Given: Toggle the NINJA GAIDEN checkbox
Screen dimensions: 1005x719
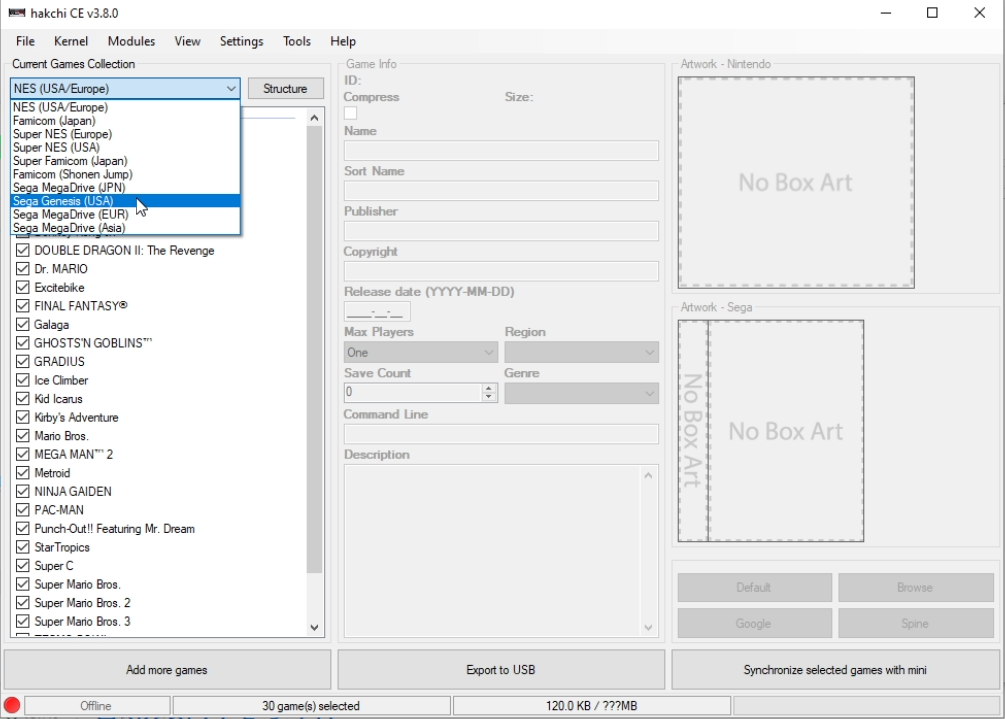Looking at the screenshot, I should pyautogui.click(x=23, y=492).
